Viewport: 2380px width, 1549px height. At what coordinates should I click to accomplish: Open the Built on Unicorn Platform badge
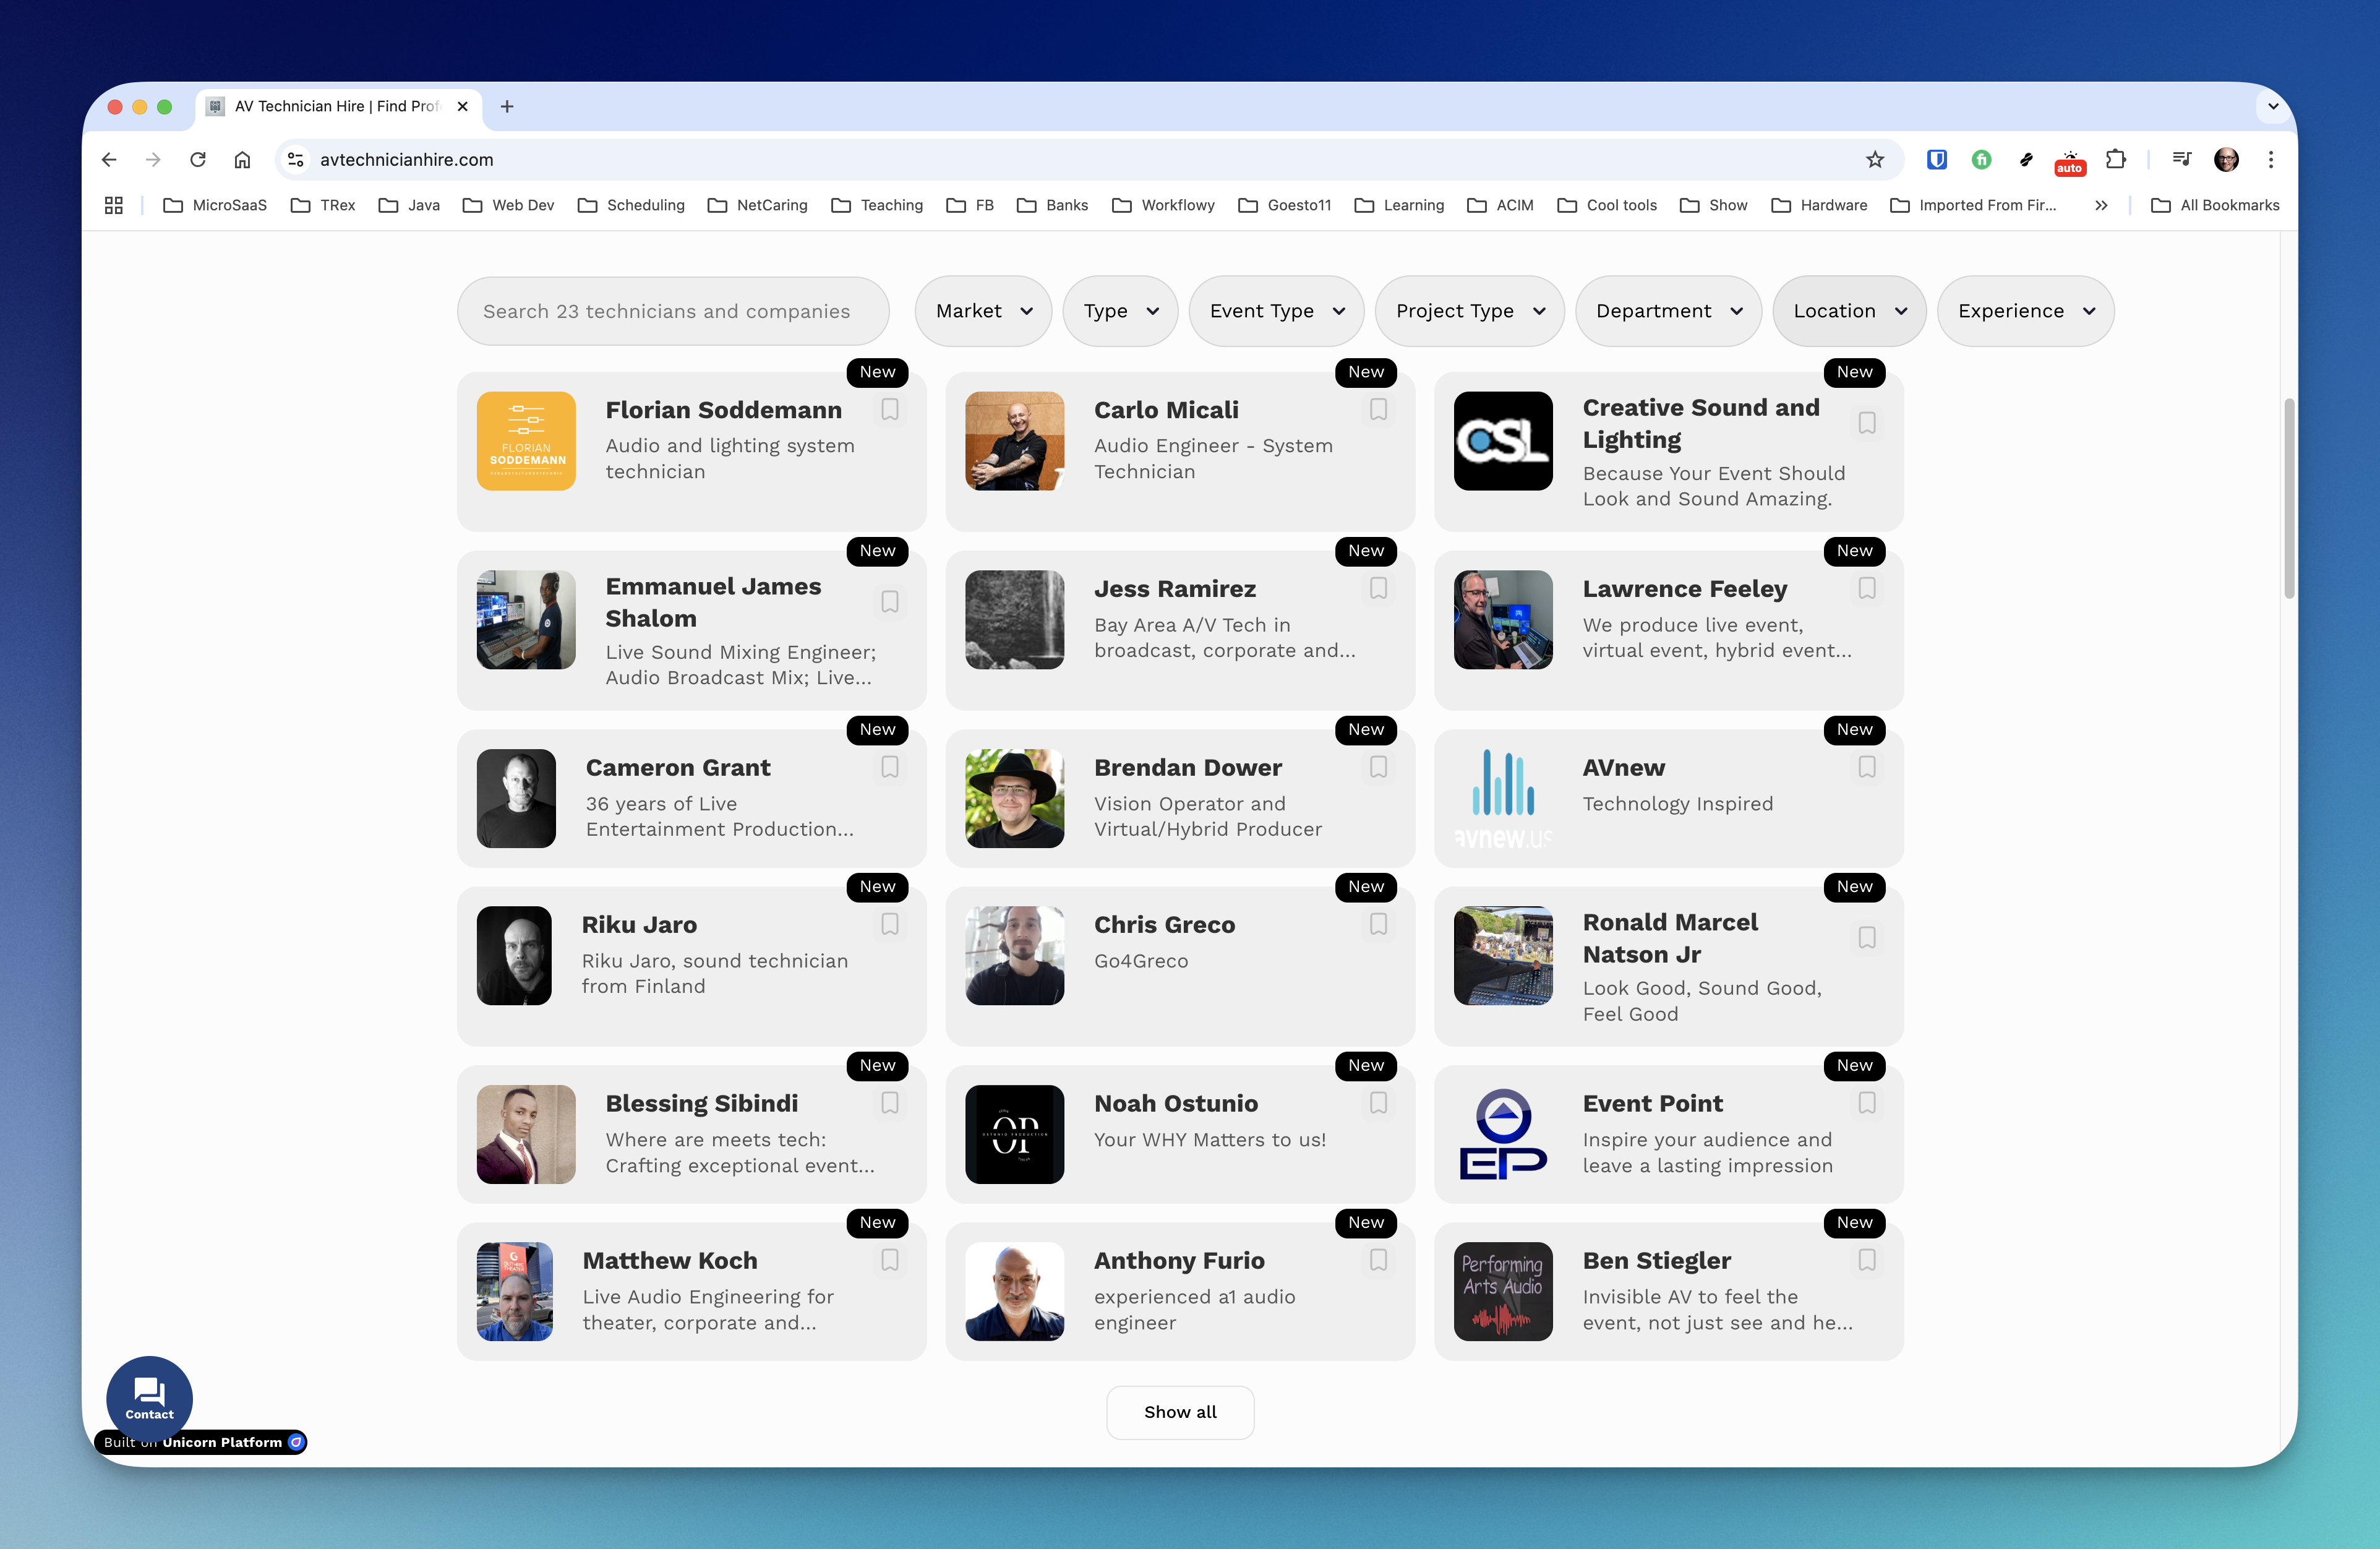click(200, 1442)
